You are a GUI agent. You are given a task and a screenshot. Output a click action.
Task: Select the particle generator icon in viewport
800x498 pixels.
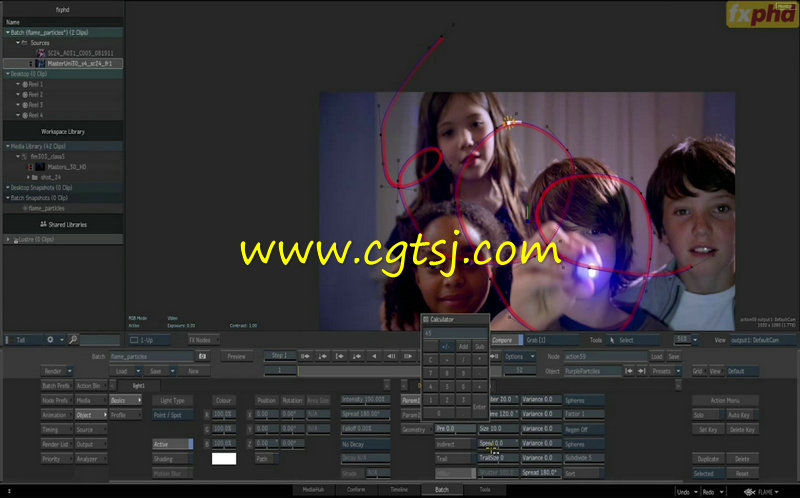point(509,122)
